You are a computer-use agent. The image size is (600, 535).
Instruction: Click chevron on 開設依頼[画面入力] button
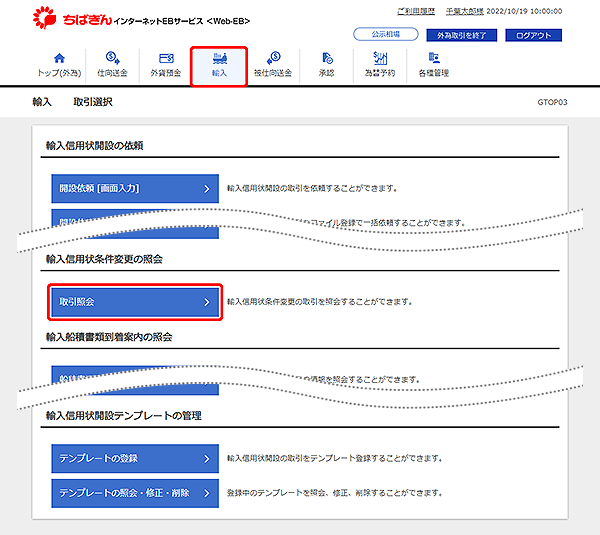pos(207,189)
